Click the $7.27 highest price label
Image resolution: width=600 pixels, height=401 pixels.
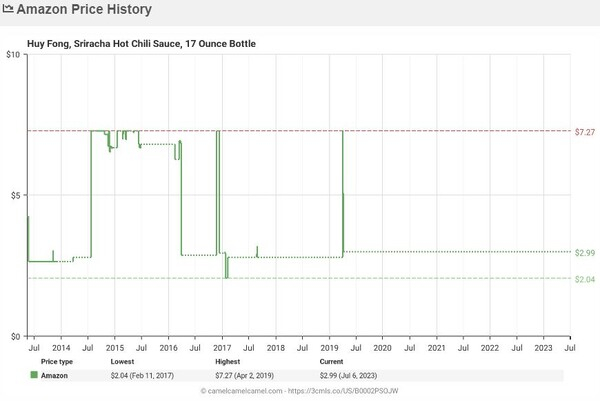pyautogui.click(x=587, y=132)
